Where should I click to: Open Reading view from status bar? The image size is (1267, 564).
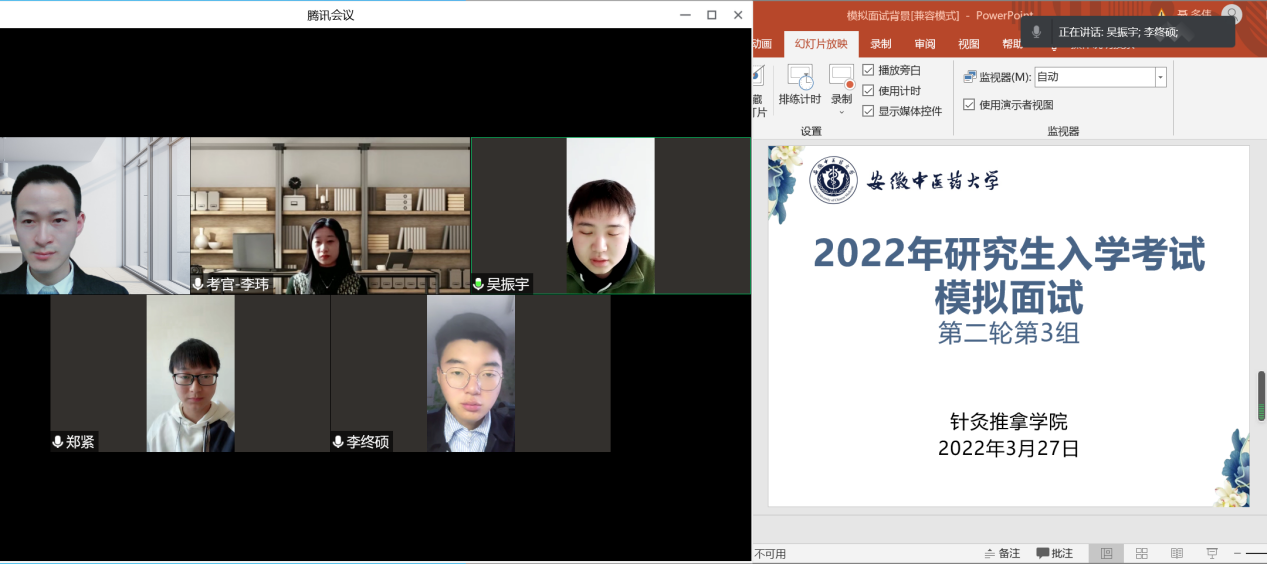click(1177, 553)
